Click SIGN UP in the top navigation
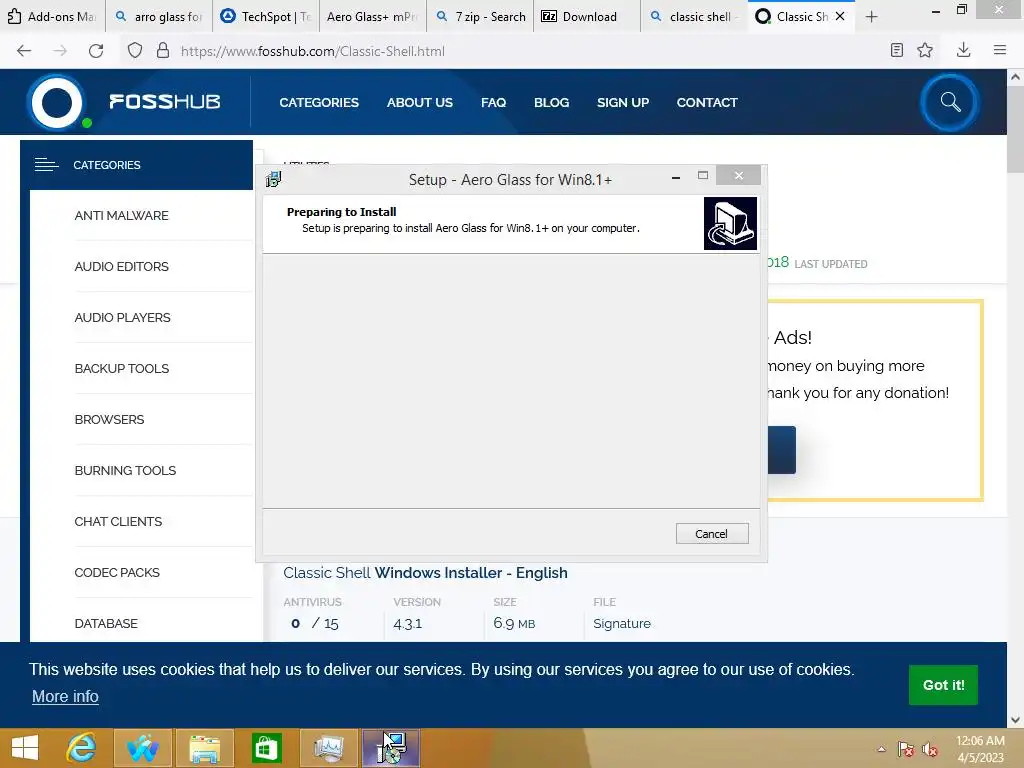This screenshot has width=1024, height=768. pos(622,103)
